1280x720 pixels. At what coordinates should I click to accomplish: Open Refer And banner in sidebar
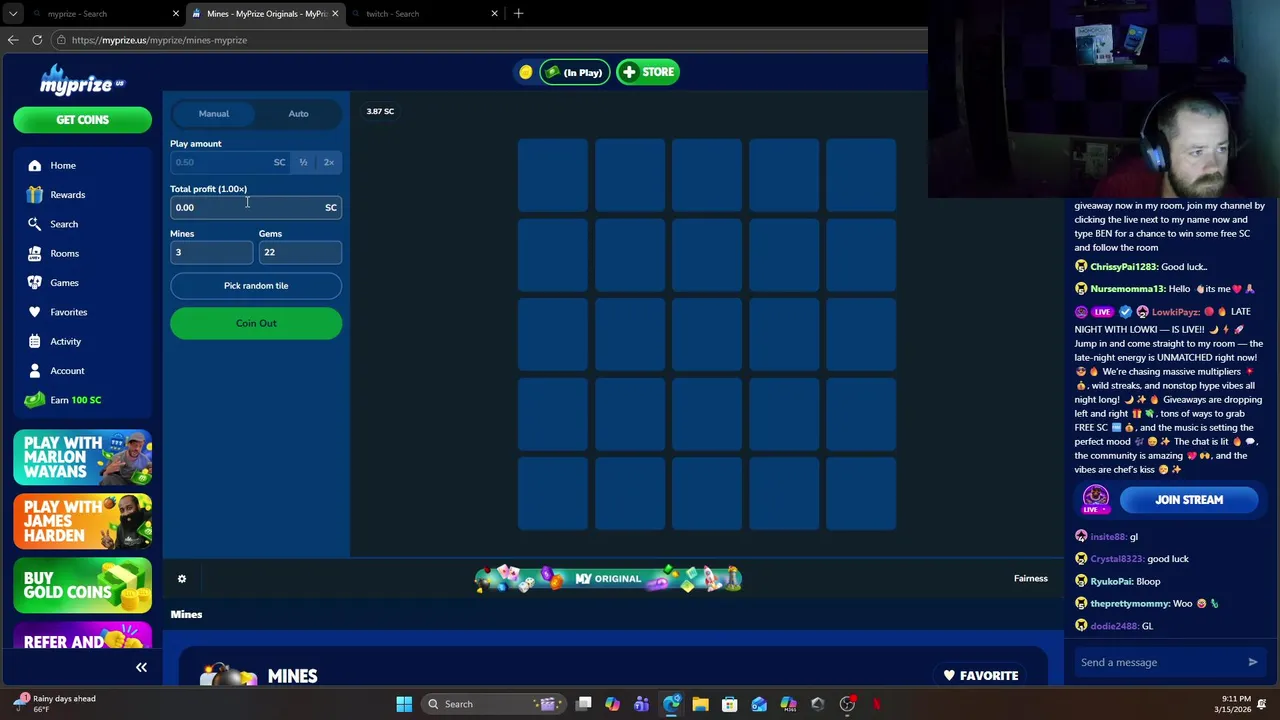click(x=82, y=636)
